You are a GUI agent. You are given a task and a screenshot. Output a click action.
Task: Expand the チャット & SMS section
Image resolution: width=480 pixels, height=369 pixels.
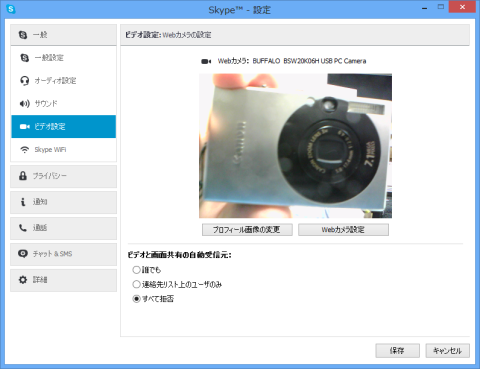[64, 254]
